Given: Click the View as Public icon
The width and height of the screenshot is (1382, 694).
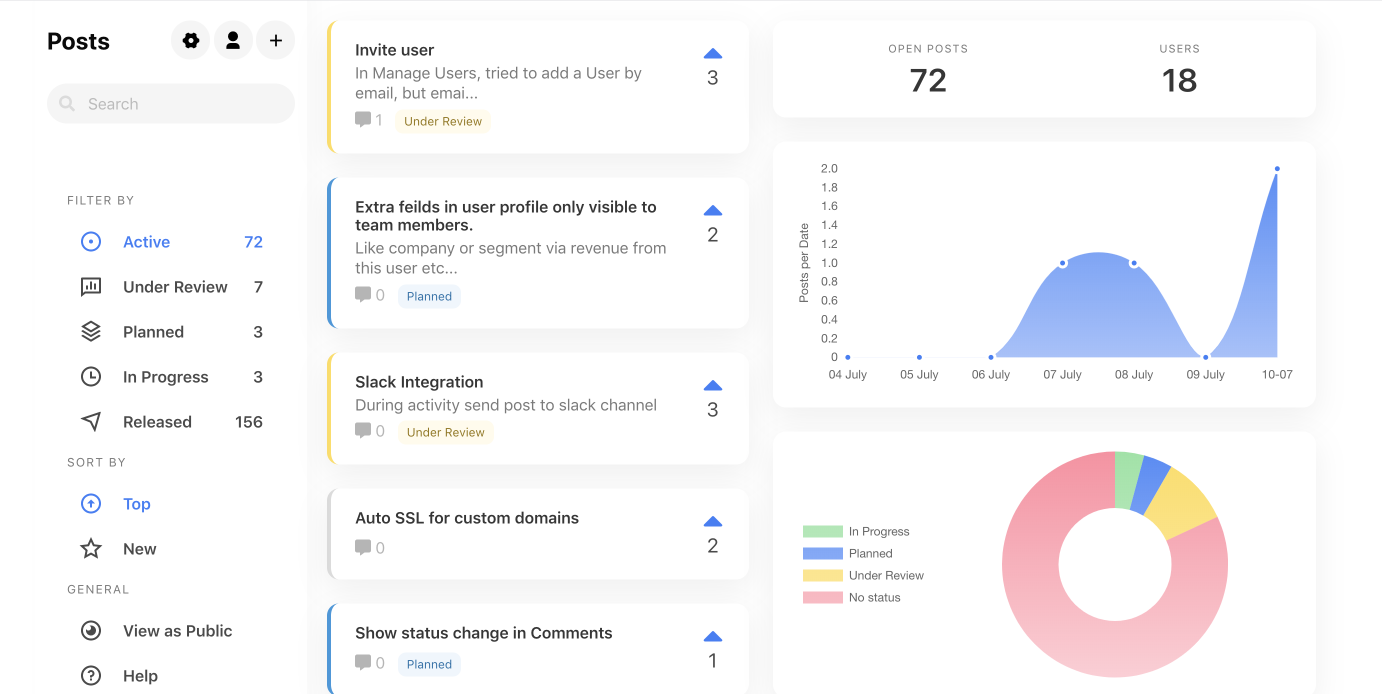Looking at the screenshot, I should (91, 631).
